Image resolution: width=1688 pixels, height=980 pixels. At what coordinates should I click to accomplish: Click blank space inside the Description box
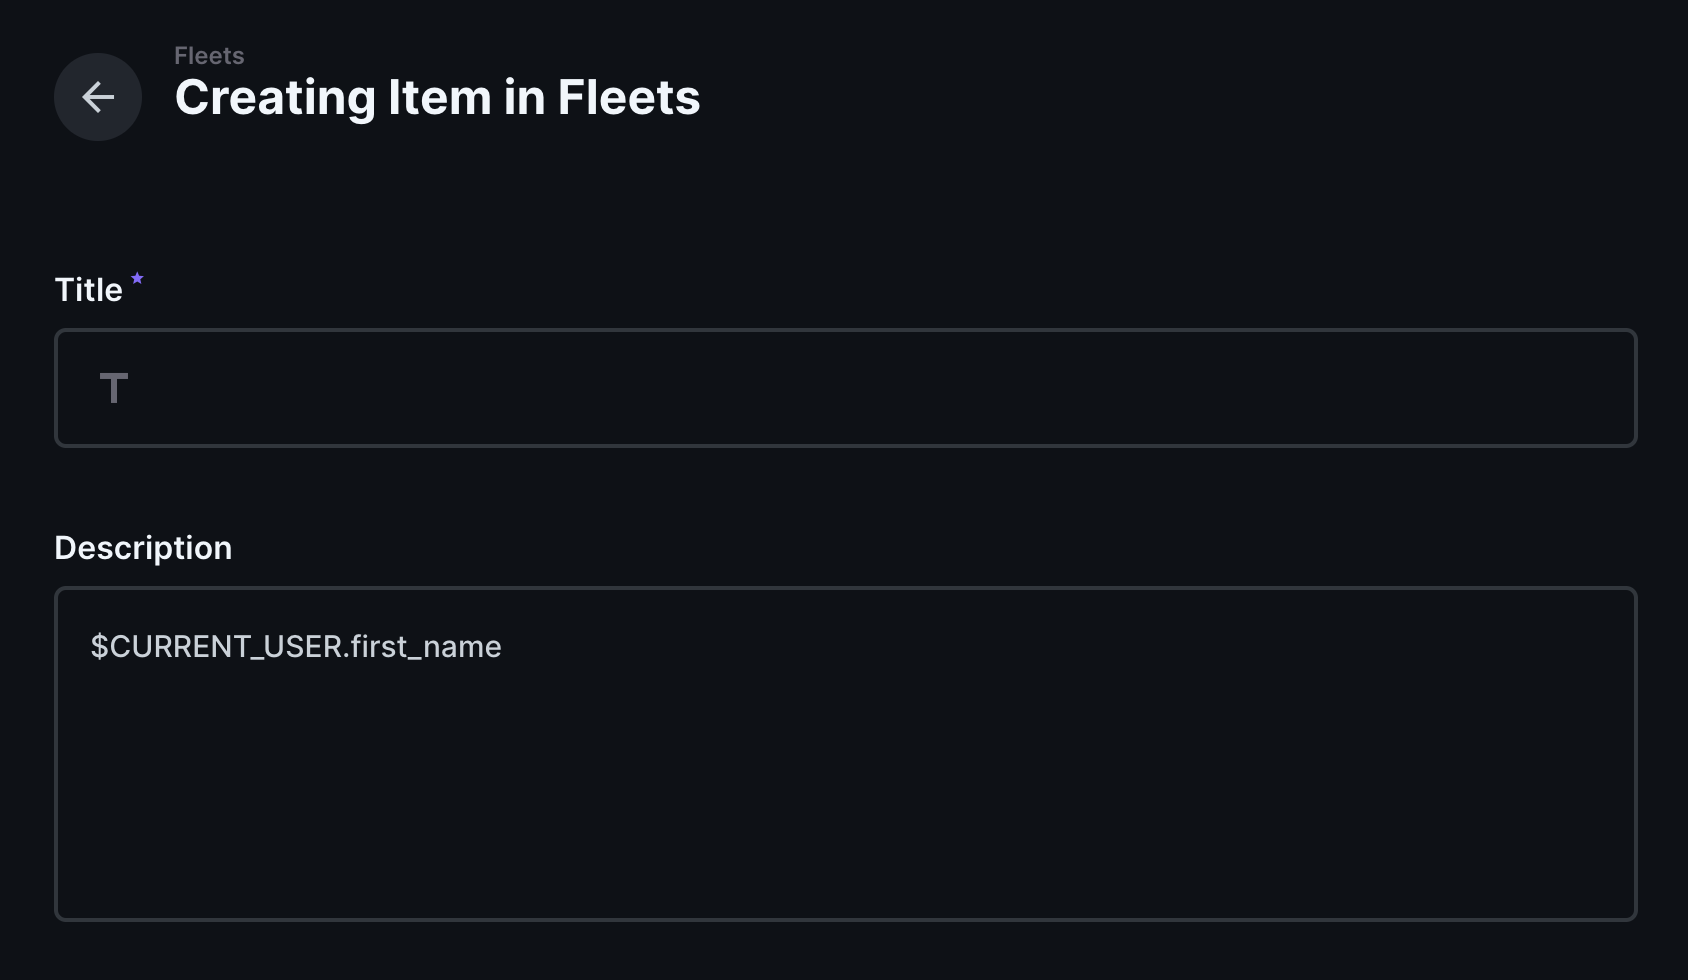pyautogui.click(x=900, y=800)
